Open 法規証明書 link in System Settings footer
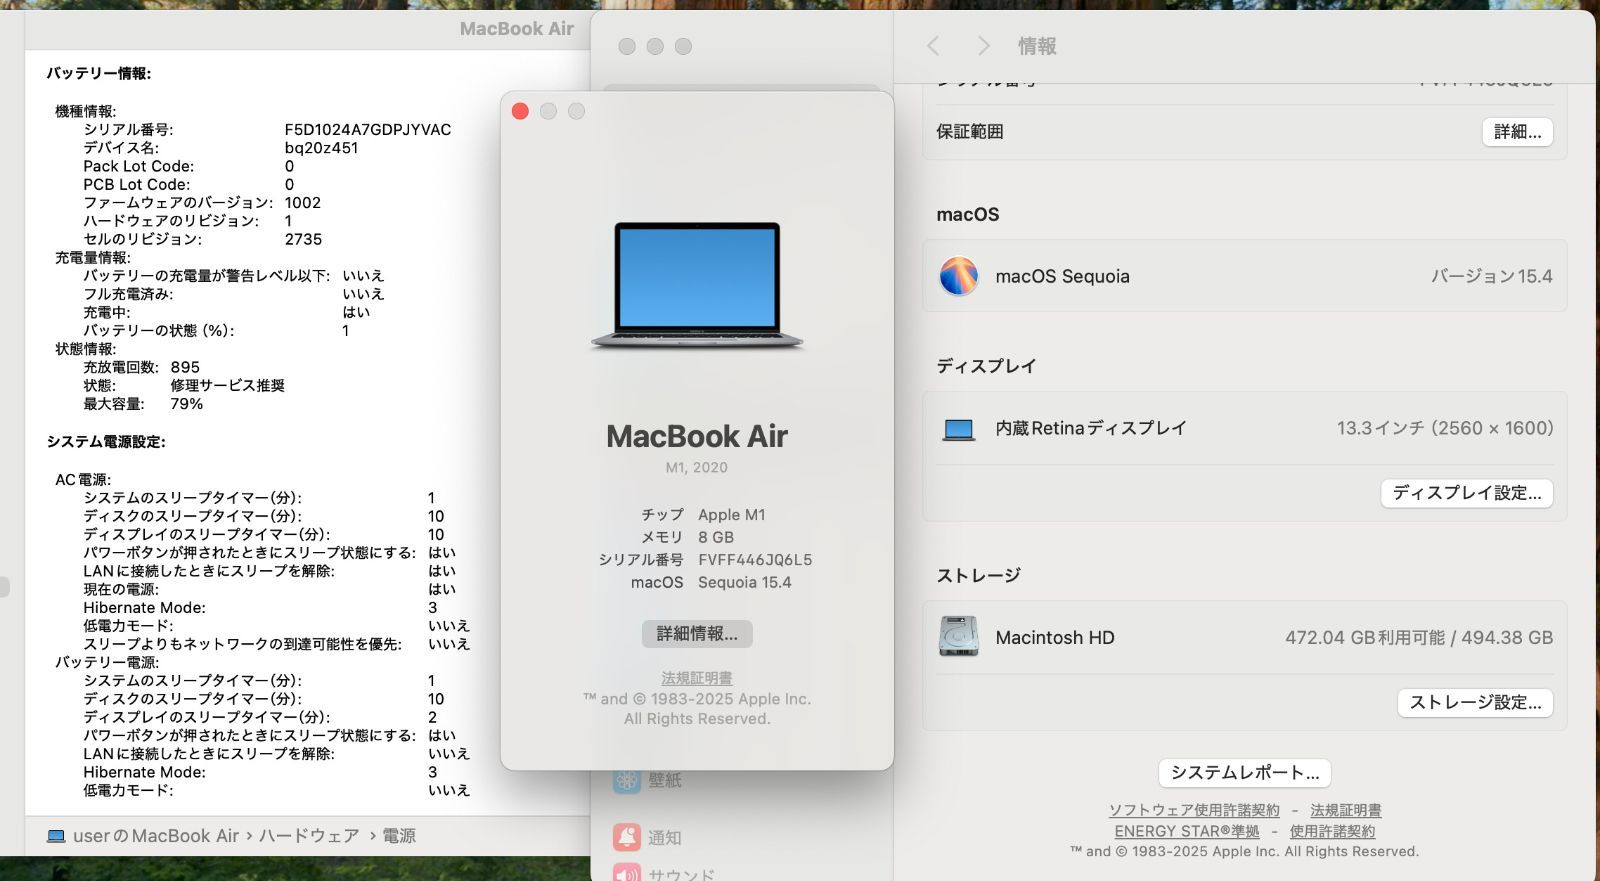This screenshot has width=1600, height=881. (1346, 810)
